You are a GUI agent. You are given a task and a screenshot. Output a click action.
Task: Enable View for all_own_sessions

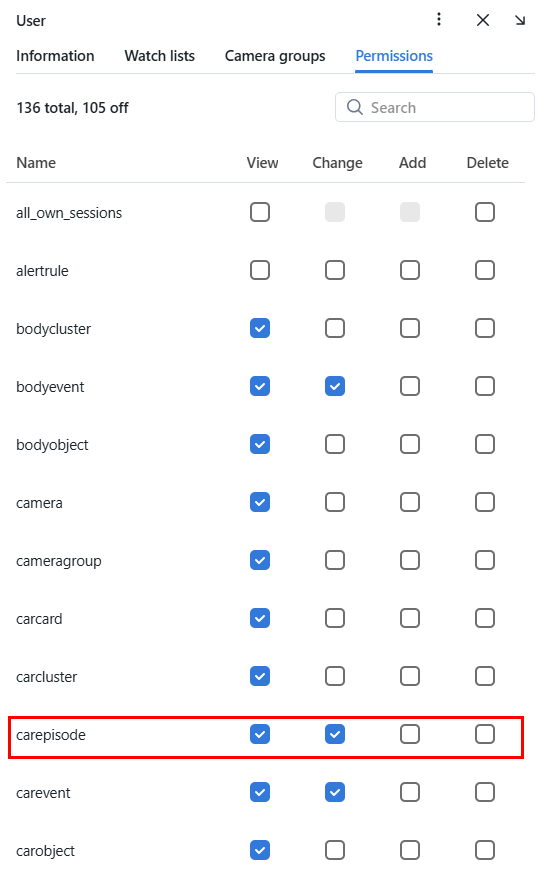pyautogui.click(x=260, y=212)
